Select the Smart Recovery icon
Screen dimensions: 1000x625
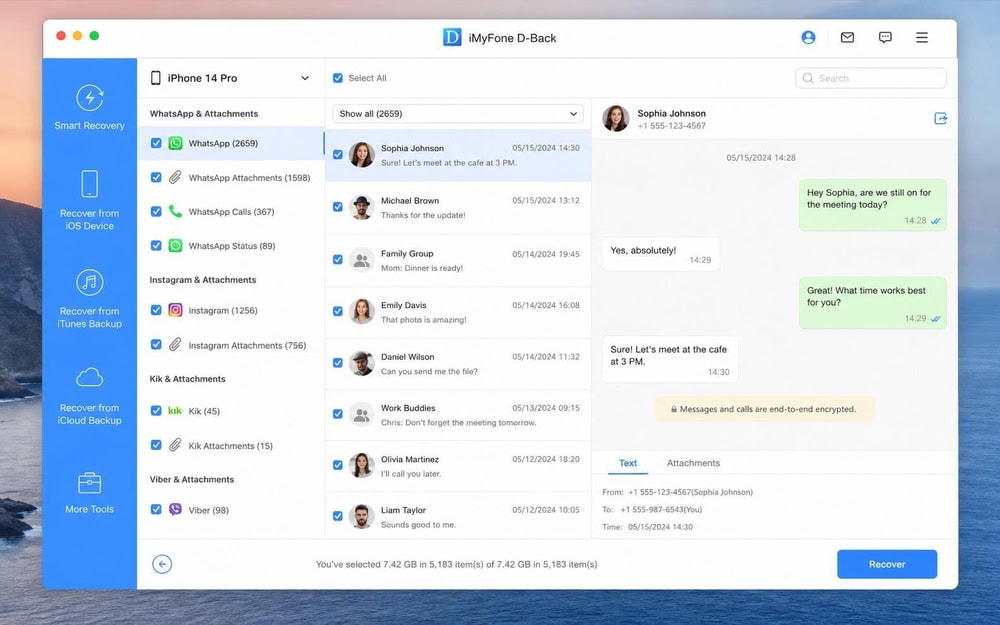pyautogui.click(x=89, y=98)
